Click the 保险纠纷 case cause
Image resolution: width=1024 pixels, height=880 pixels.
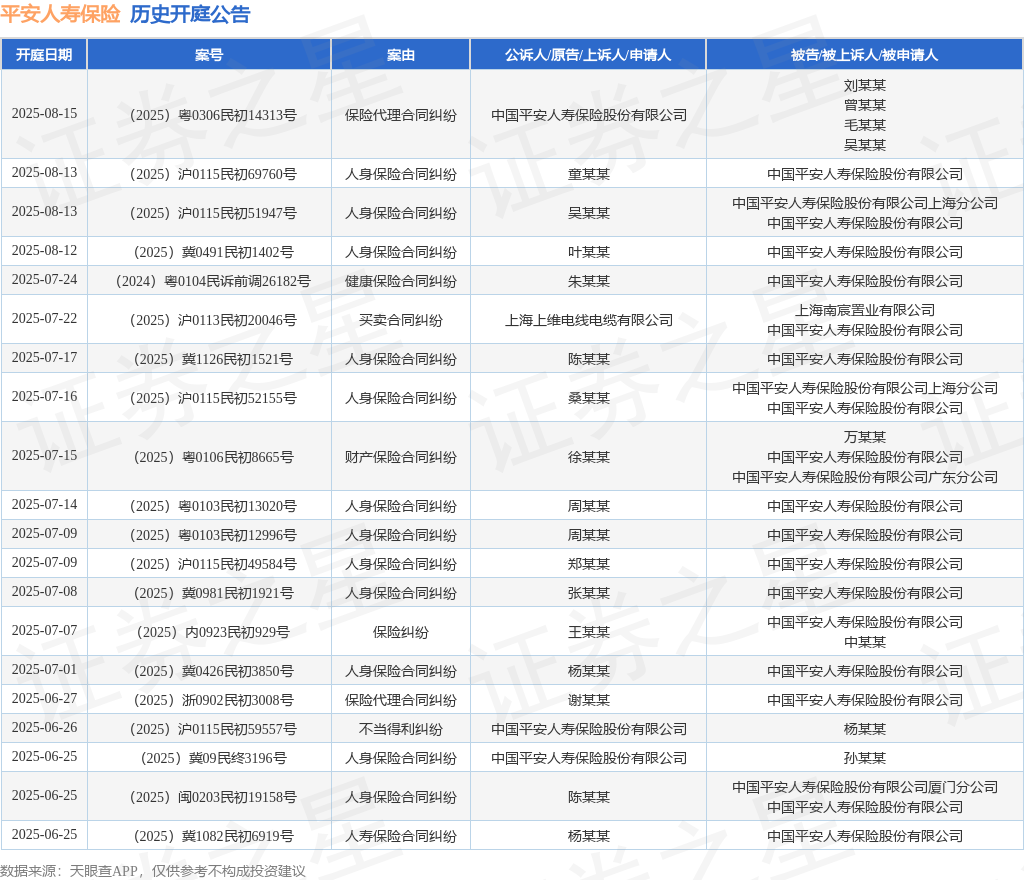(x=400, y=632)
